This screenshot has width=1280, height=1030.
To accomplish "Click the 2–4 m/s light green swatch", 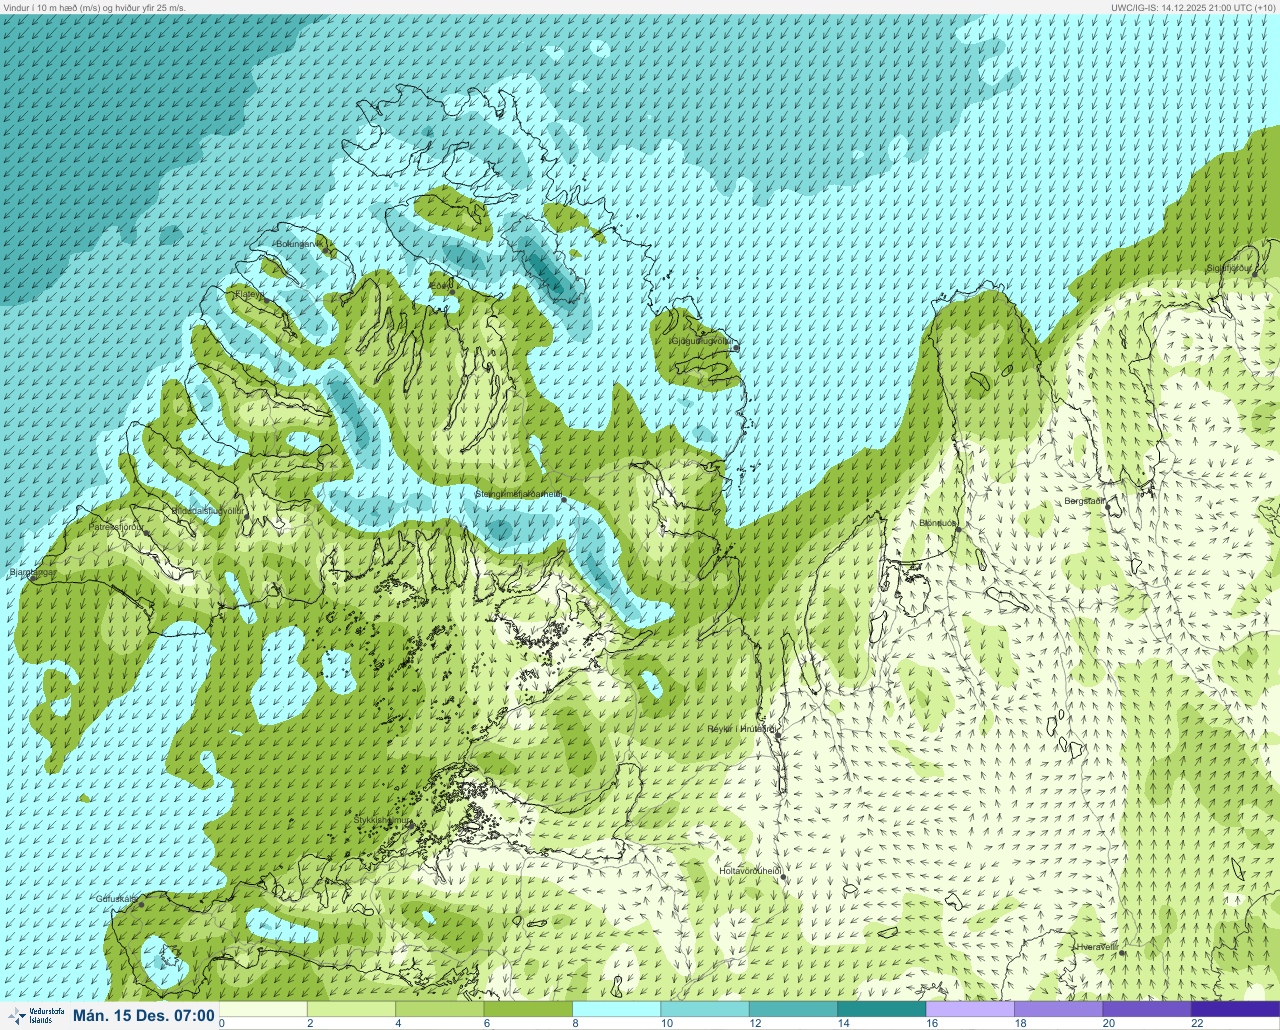I will click(x=351, y=1009).
